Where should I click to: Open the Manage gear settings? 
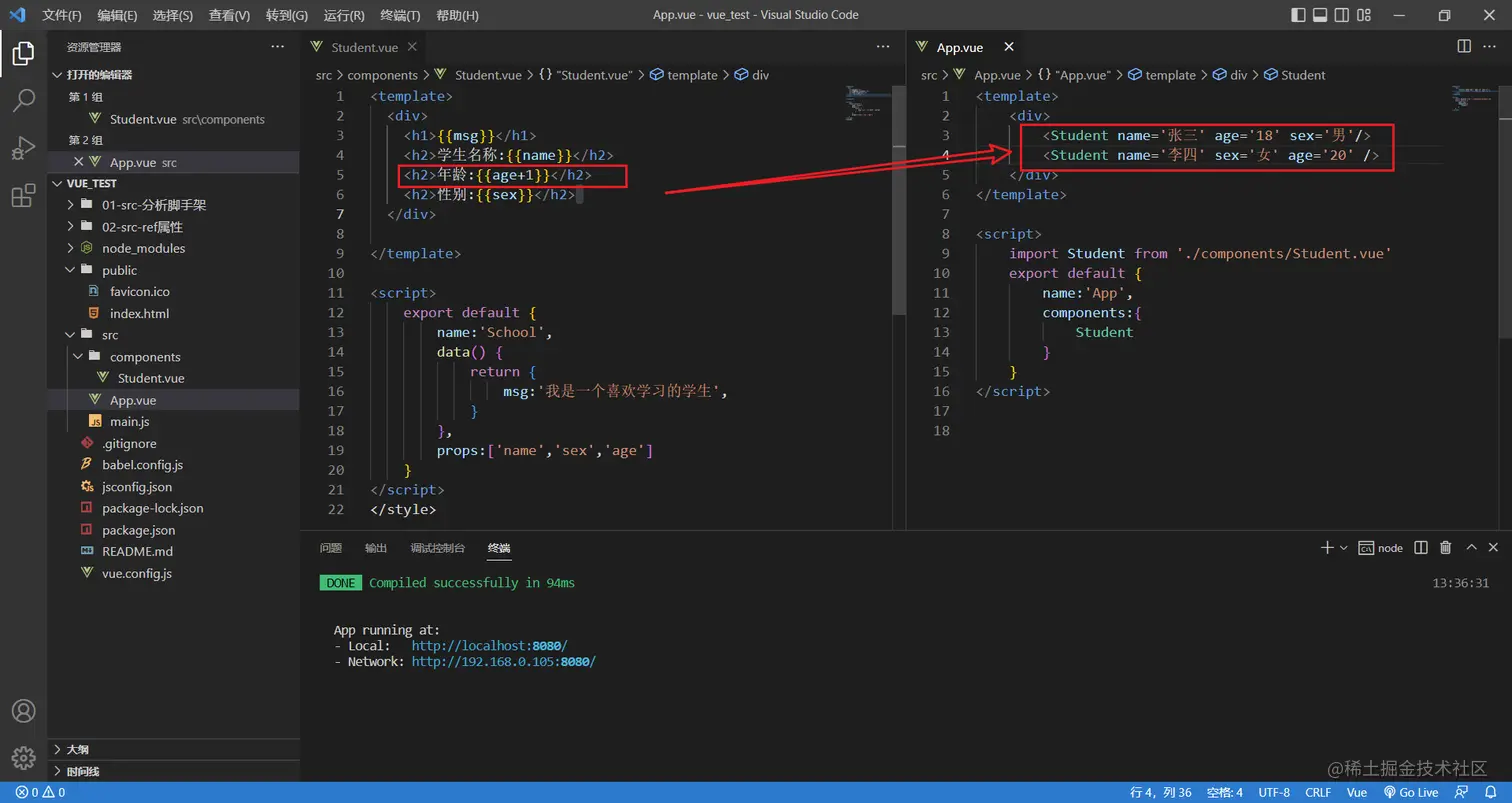pyautogui.click(x=23, y=758)
